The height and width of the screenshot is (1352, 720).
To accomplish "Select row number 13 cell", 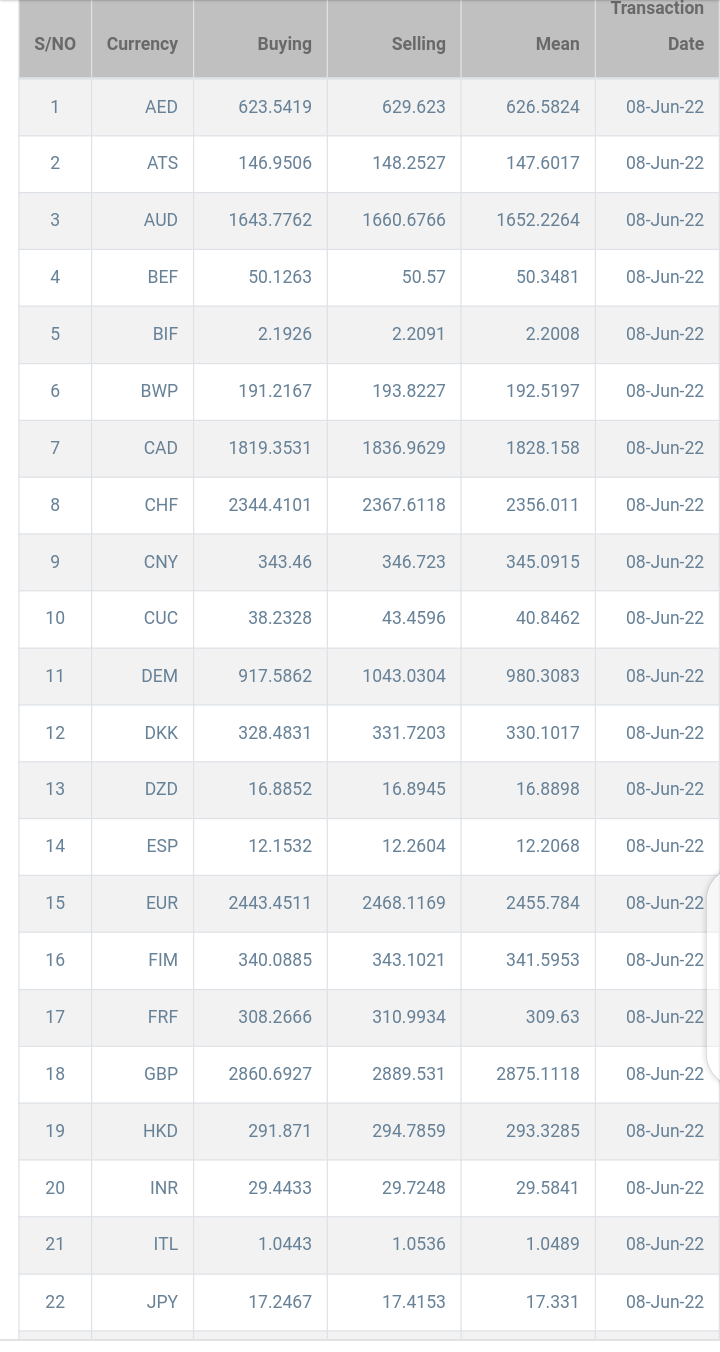I will 55,789.
